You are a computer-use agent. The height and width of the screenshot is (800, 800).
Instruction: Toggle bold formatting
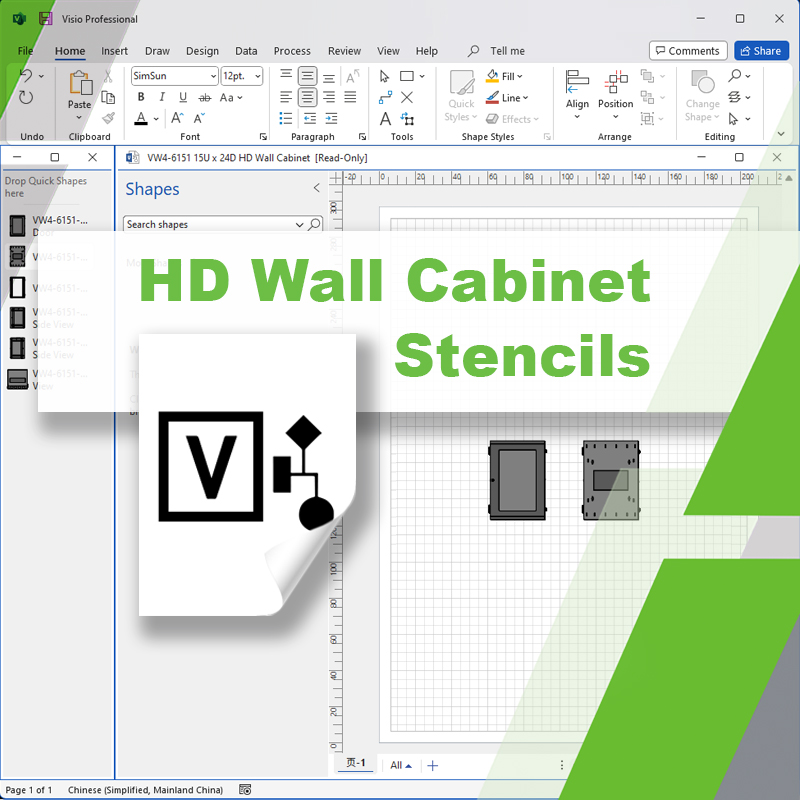(141, 97)
